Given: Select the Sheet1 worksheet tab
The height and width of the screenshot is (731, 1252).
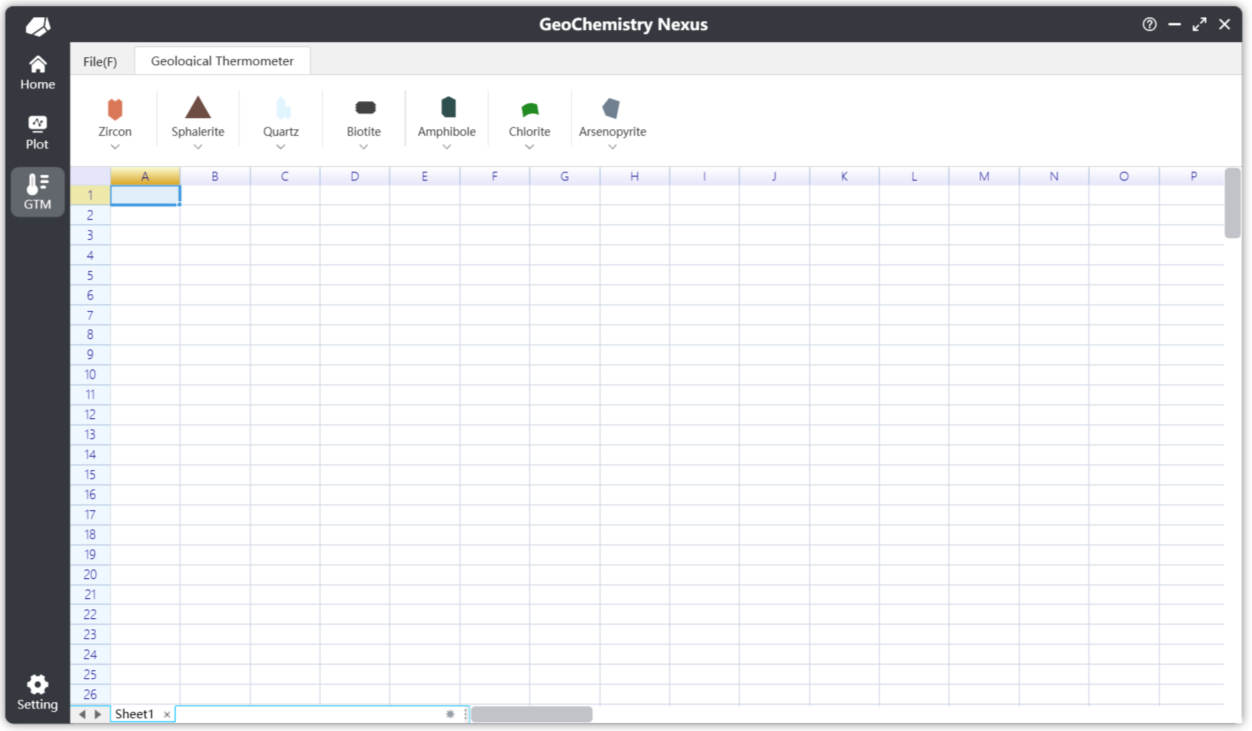Looking at the screenshot, I should pyautogui.click(x=134, y=714).
